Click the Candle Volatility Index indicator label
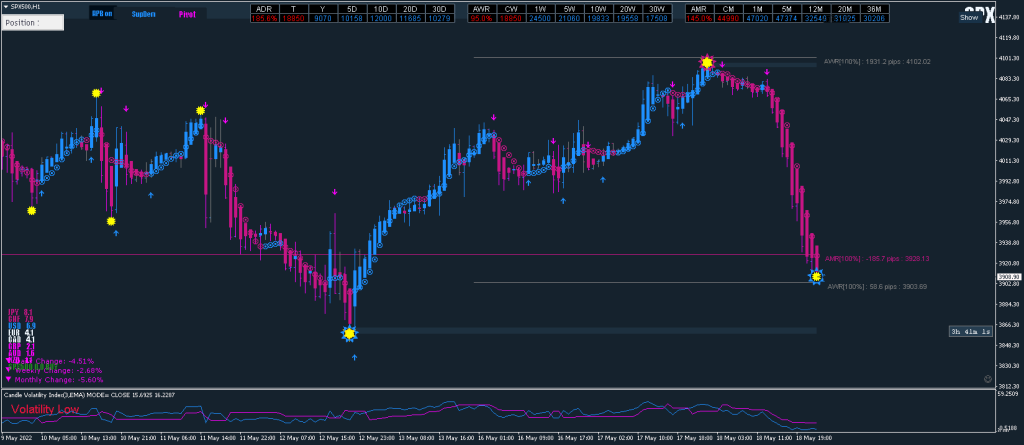The height and width of the screenshot is (445, 1024). [75, 396]
